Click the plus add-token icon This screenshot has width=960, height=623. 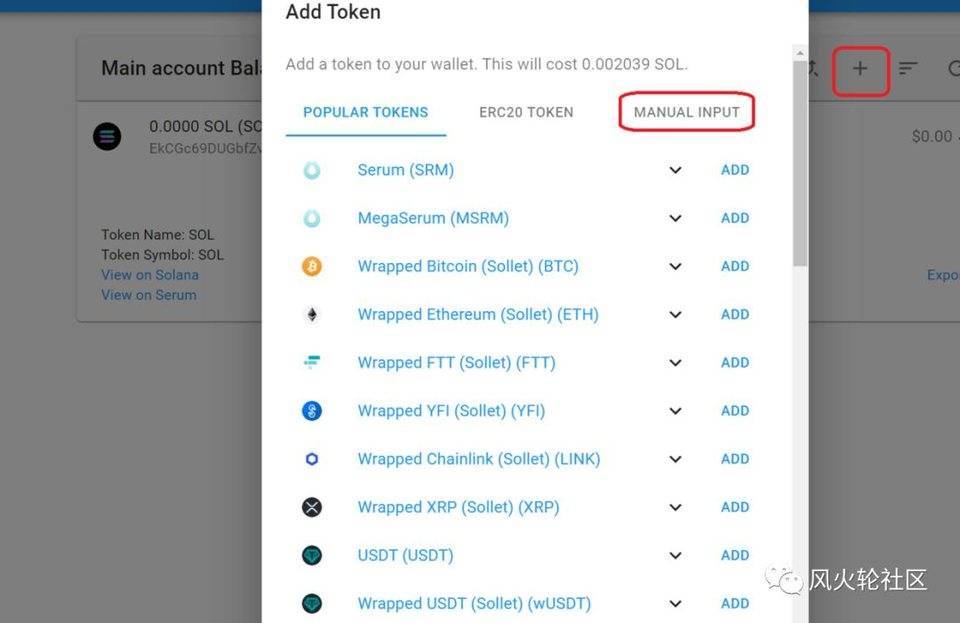(x=860, y=69)
